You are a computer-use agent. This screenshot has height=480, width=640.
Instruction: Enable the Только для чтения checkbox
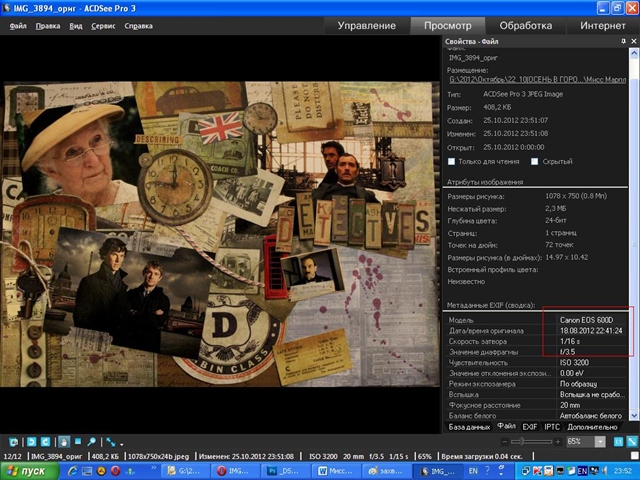(452, 160)
